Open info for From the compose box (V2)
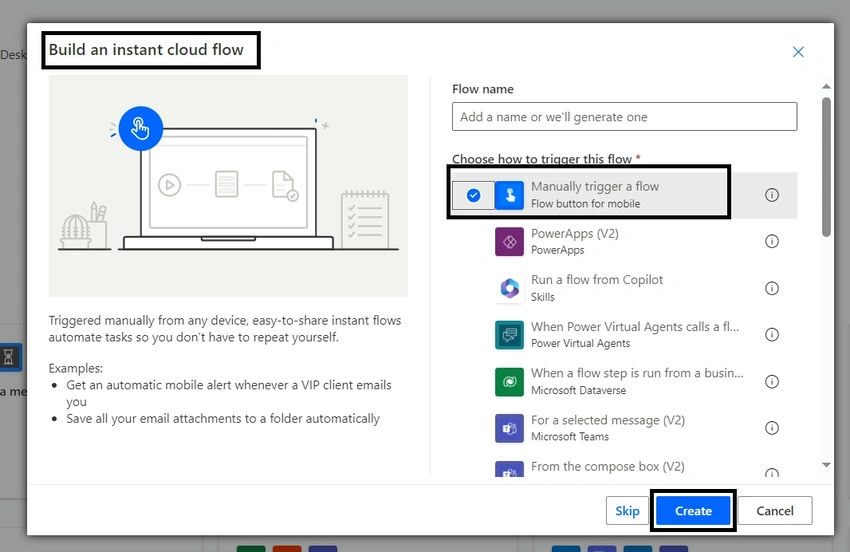Screen dimensions: 850x552 coord(772,473)
